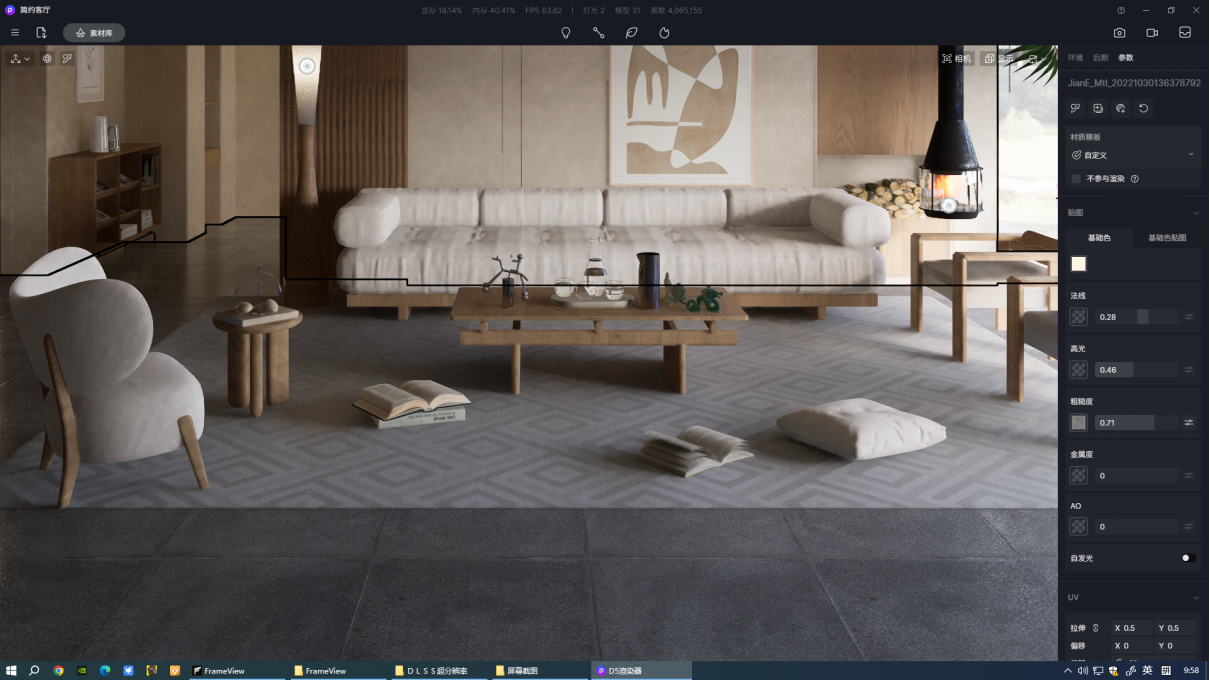This screenshot has height=681, width=1210.
Task: Click the help icon beside 不参与渲染
Action: 1135,179
